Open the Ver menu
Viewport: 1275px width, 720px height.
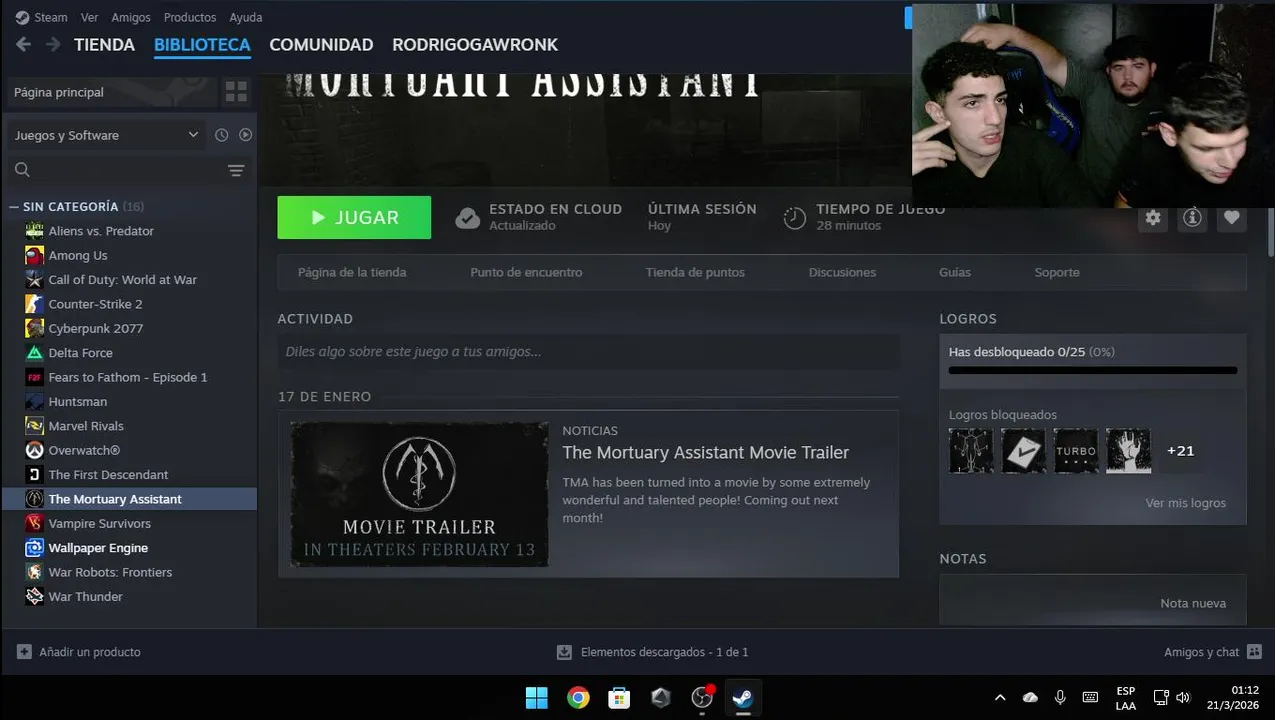[89, 17]
